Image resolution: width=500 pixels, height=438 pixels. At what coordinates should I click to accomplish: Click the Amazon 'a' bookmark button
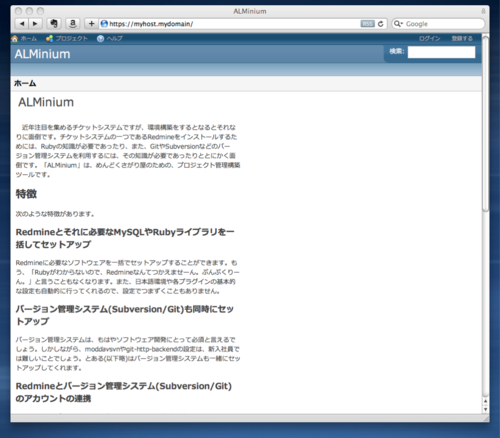73,24
